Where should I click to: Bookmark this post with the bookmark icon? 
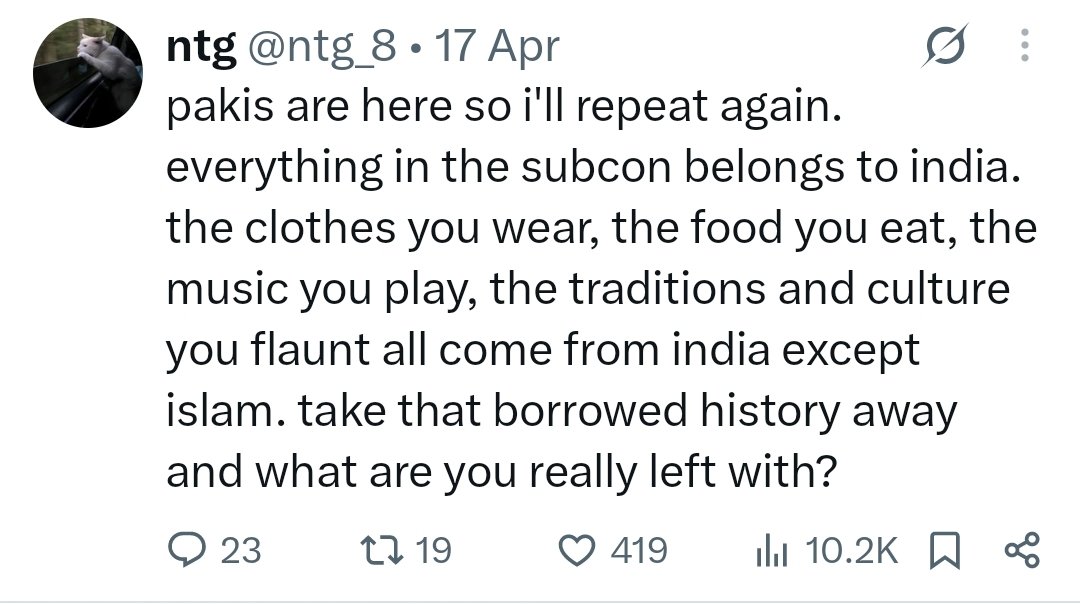click(945, 550)
